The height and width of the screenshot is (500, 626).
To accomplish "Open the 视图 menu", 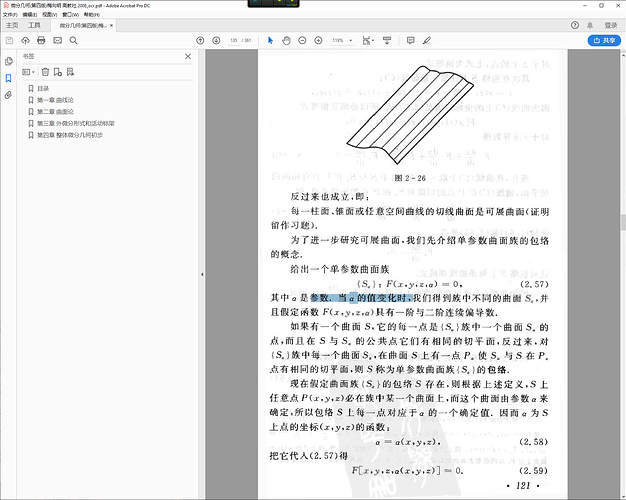I will pos(50,14).
